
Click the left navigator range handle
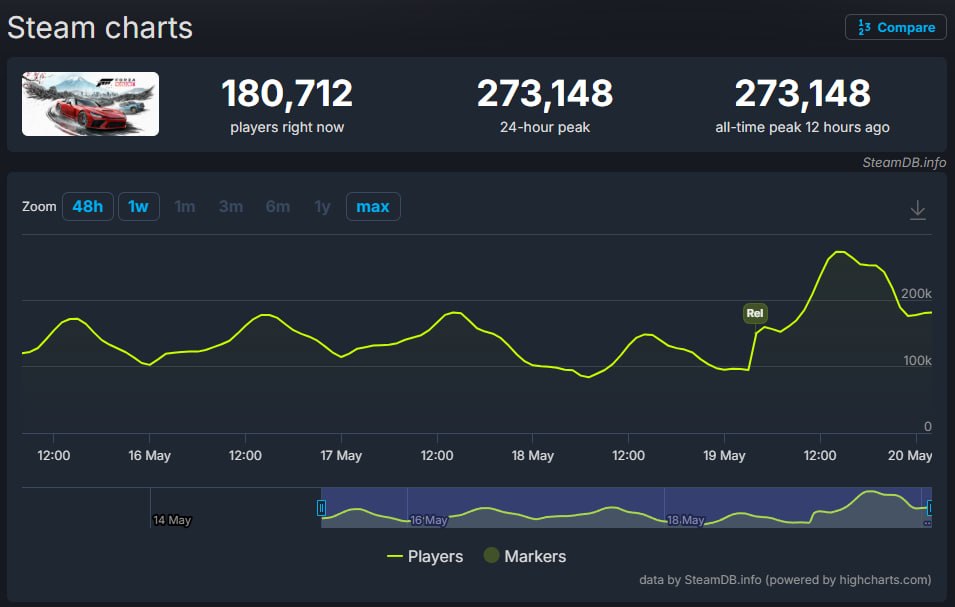pyautogui.click(x=321, y=507)
